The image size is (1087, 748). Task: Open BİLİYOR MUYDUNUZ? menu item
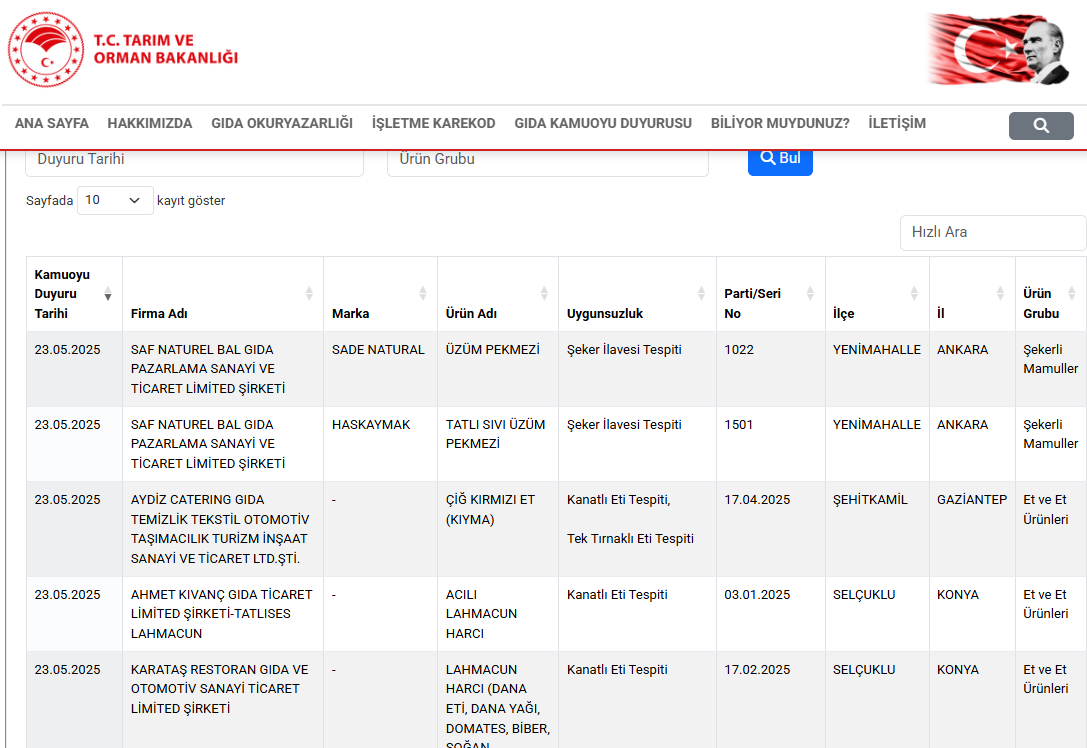point(780,123)
